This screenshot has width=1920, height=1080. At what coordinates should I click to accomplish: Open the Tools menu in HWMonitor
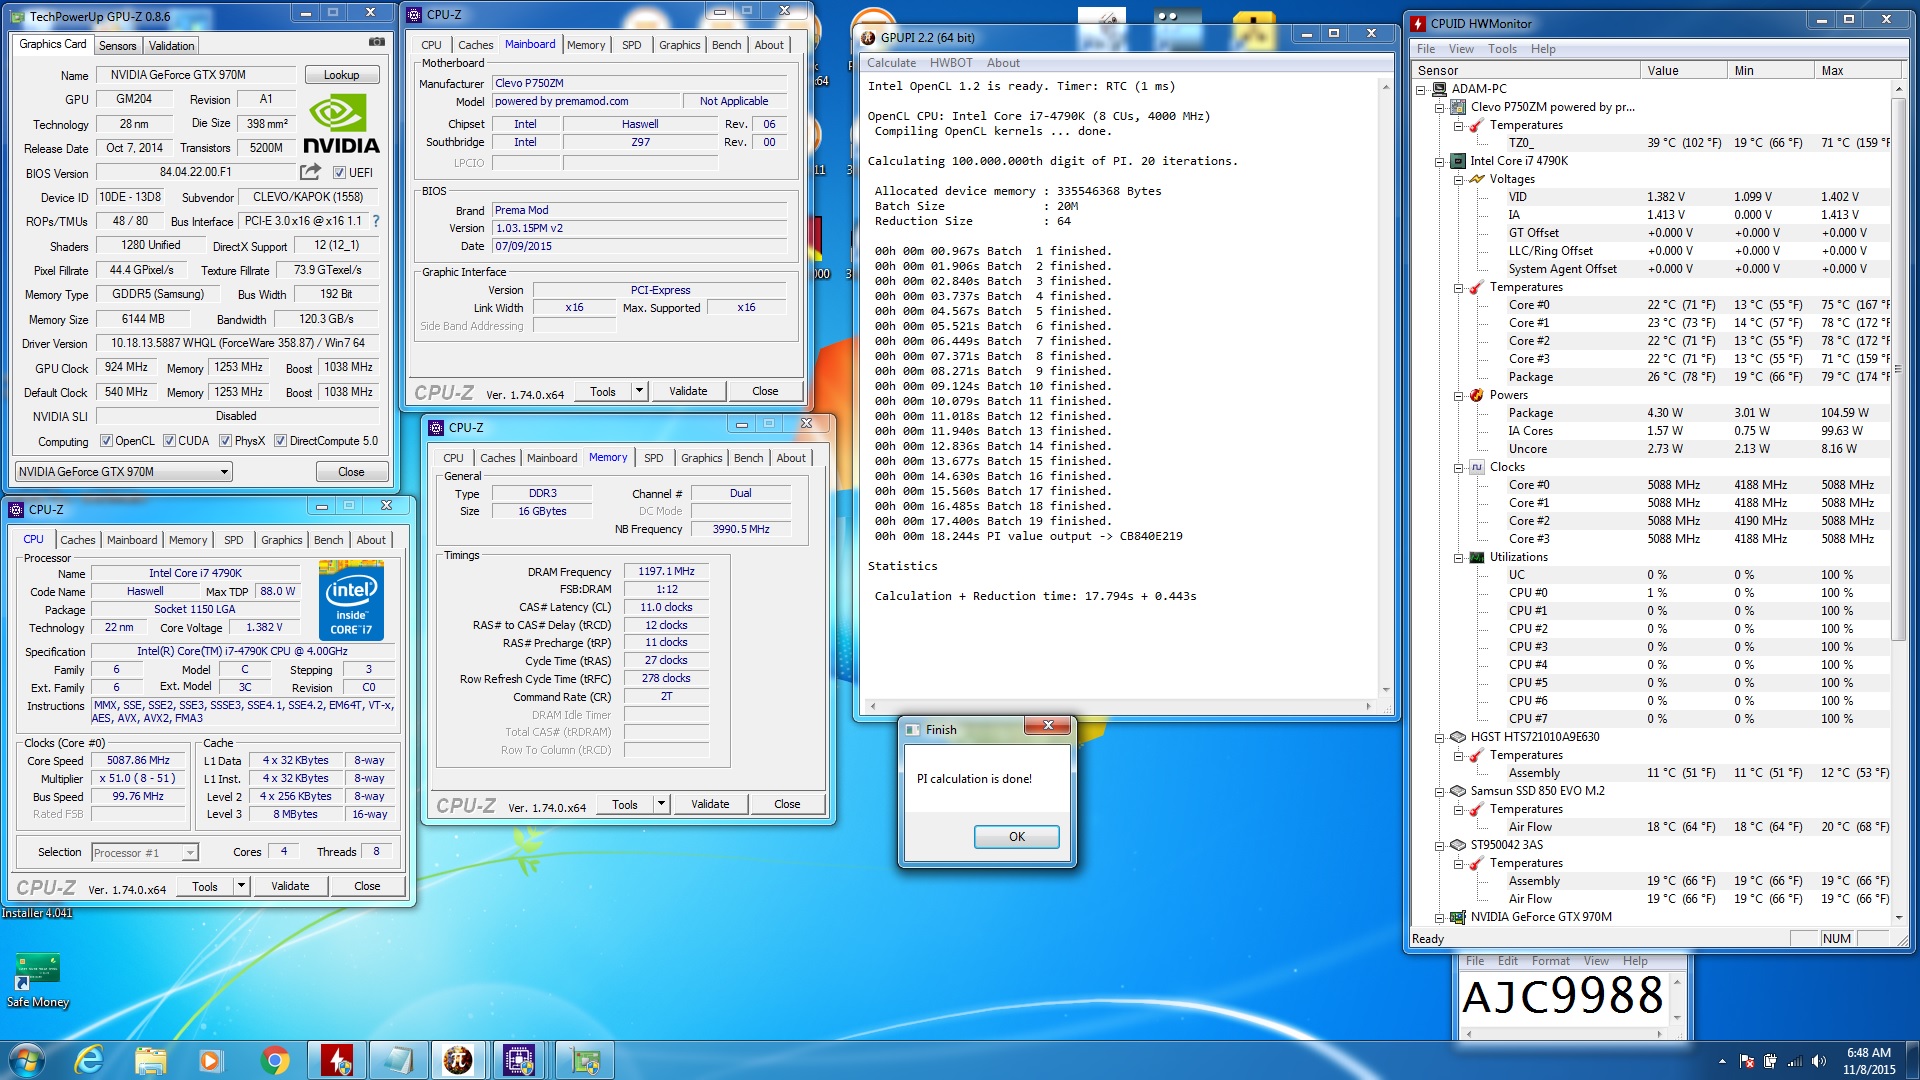coord(1501,49)
